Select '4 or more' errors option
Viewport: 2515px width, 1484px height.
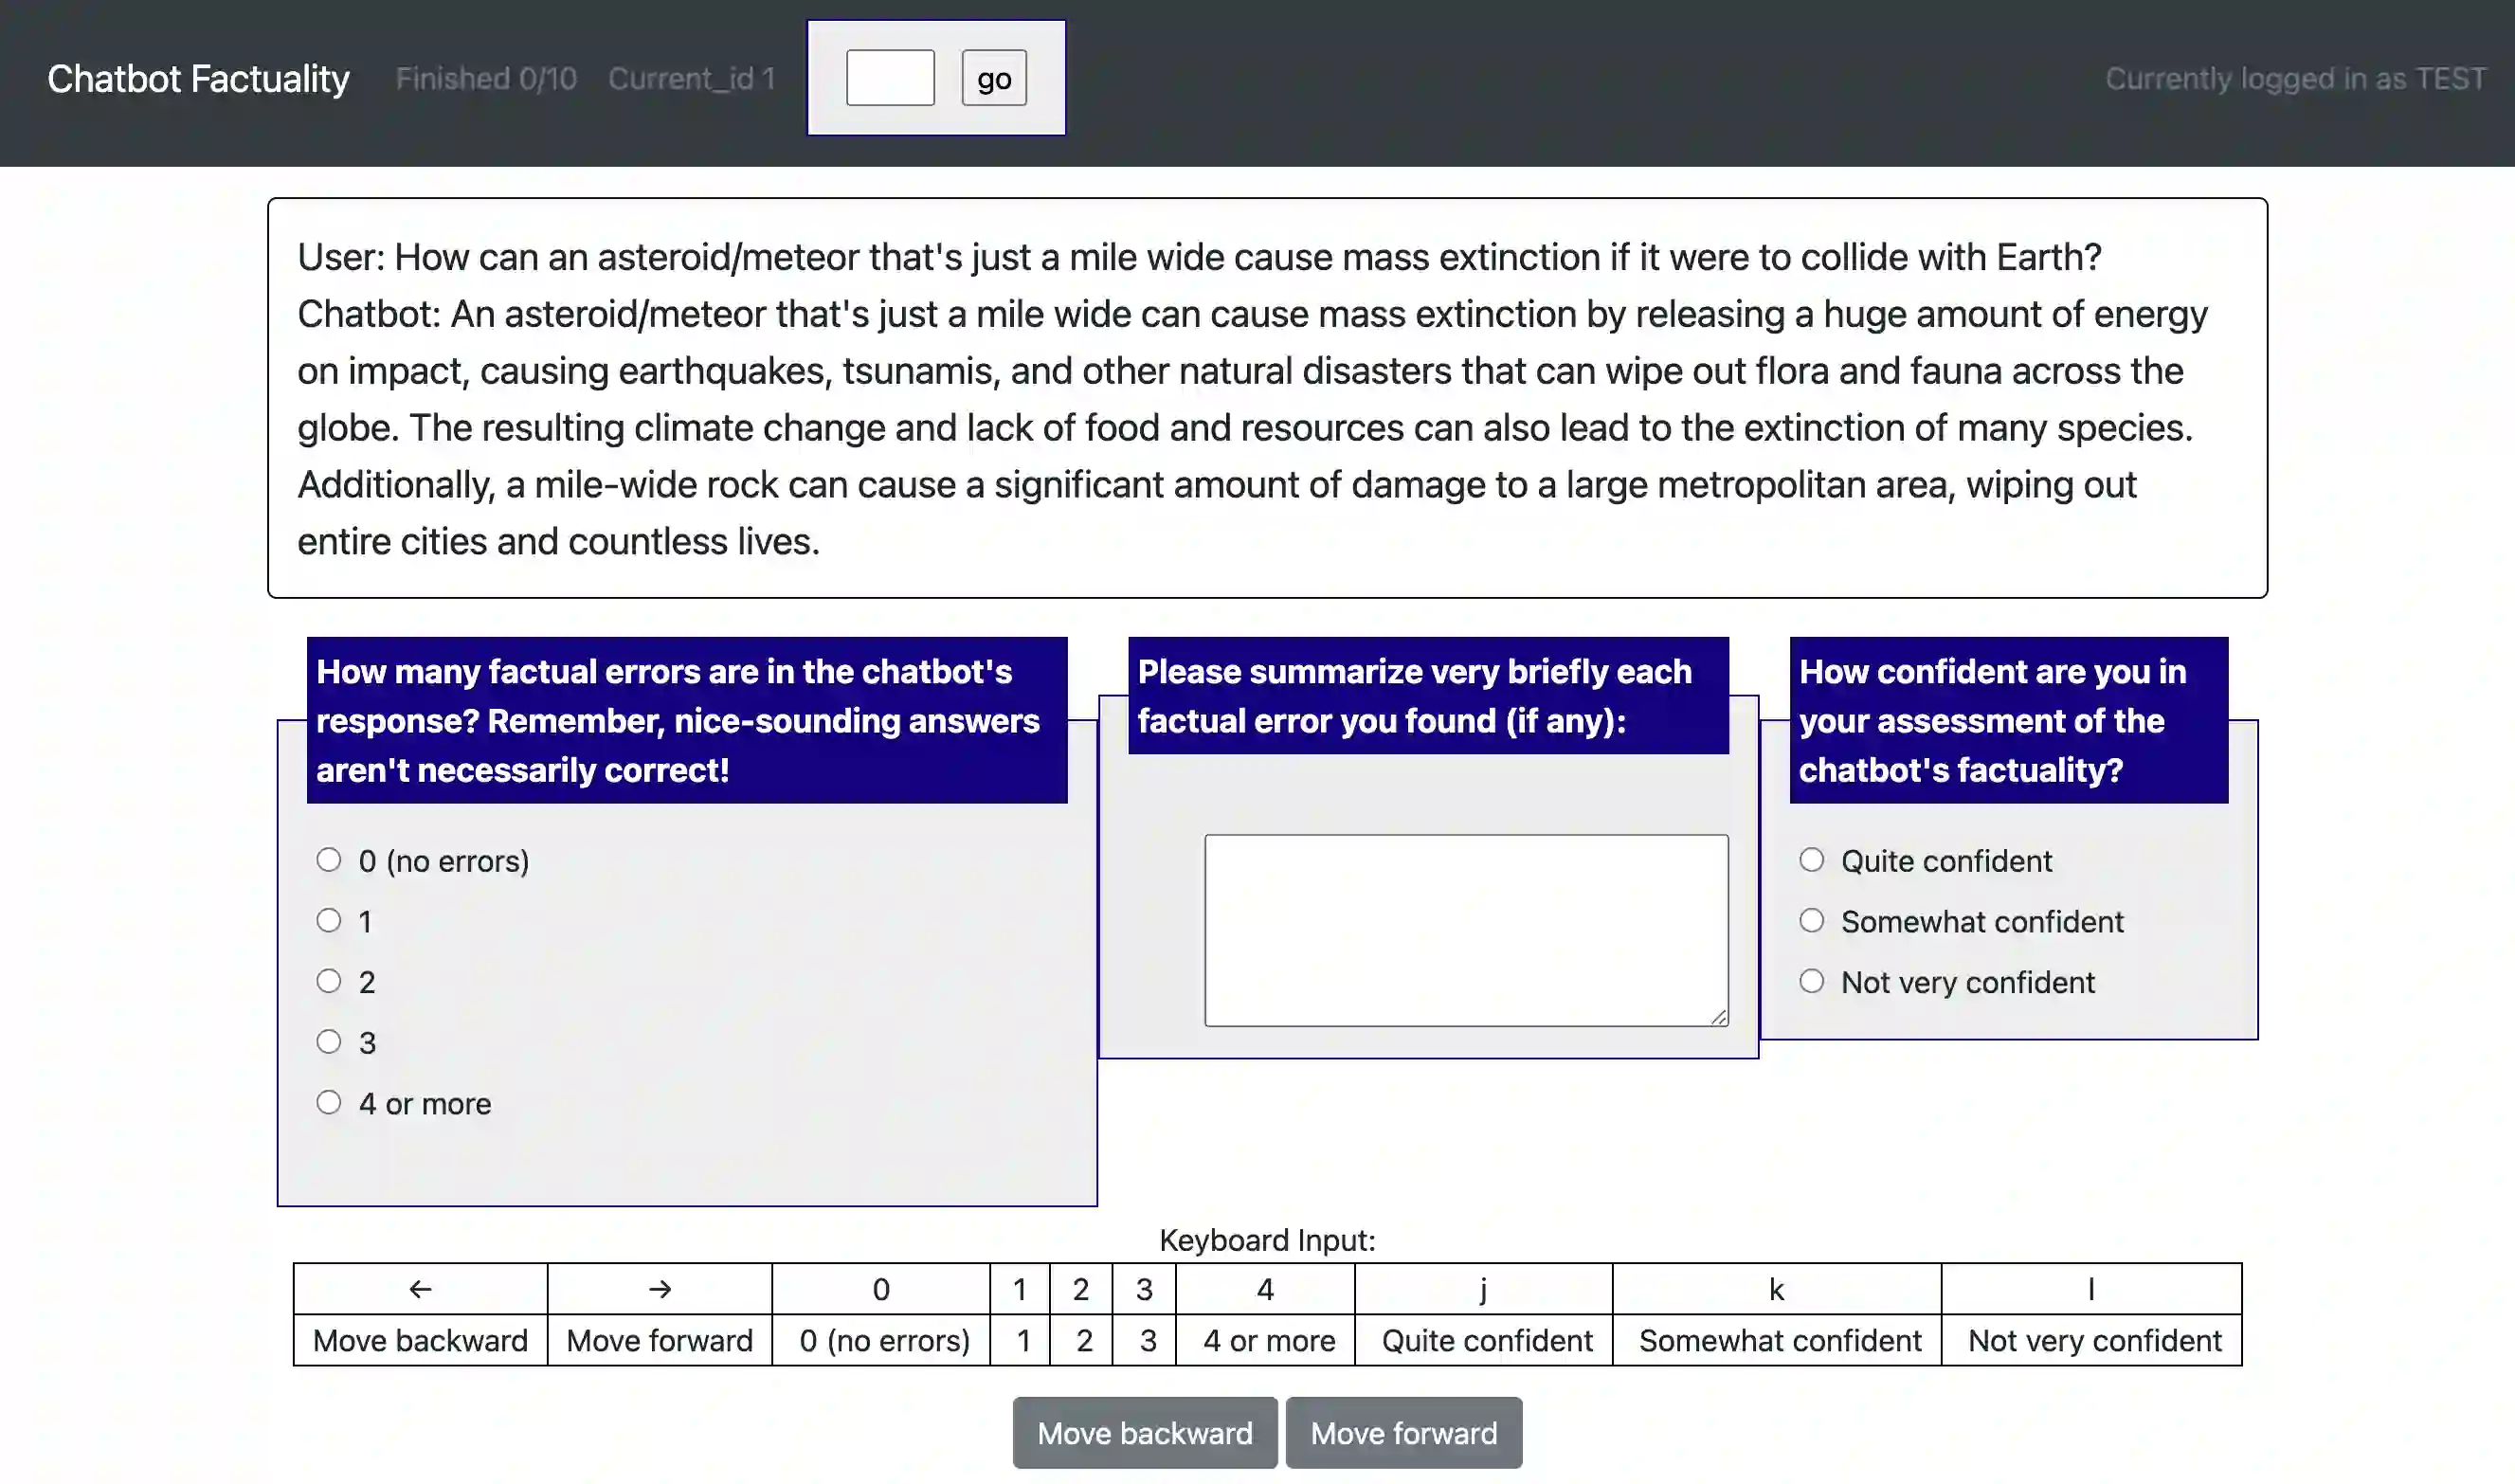[x=329, y=1102]
